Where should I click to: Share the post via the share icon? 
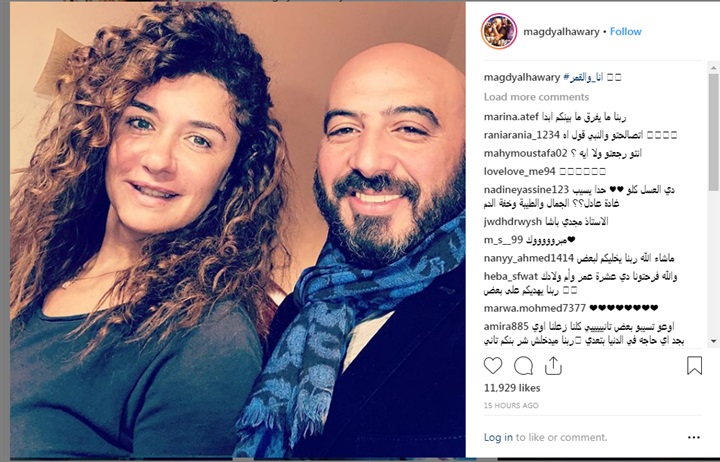pos(553,366)
